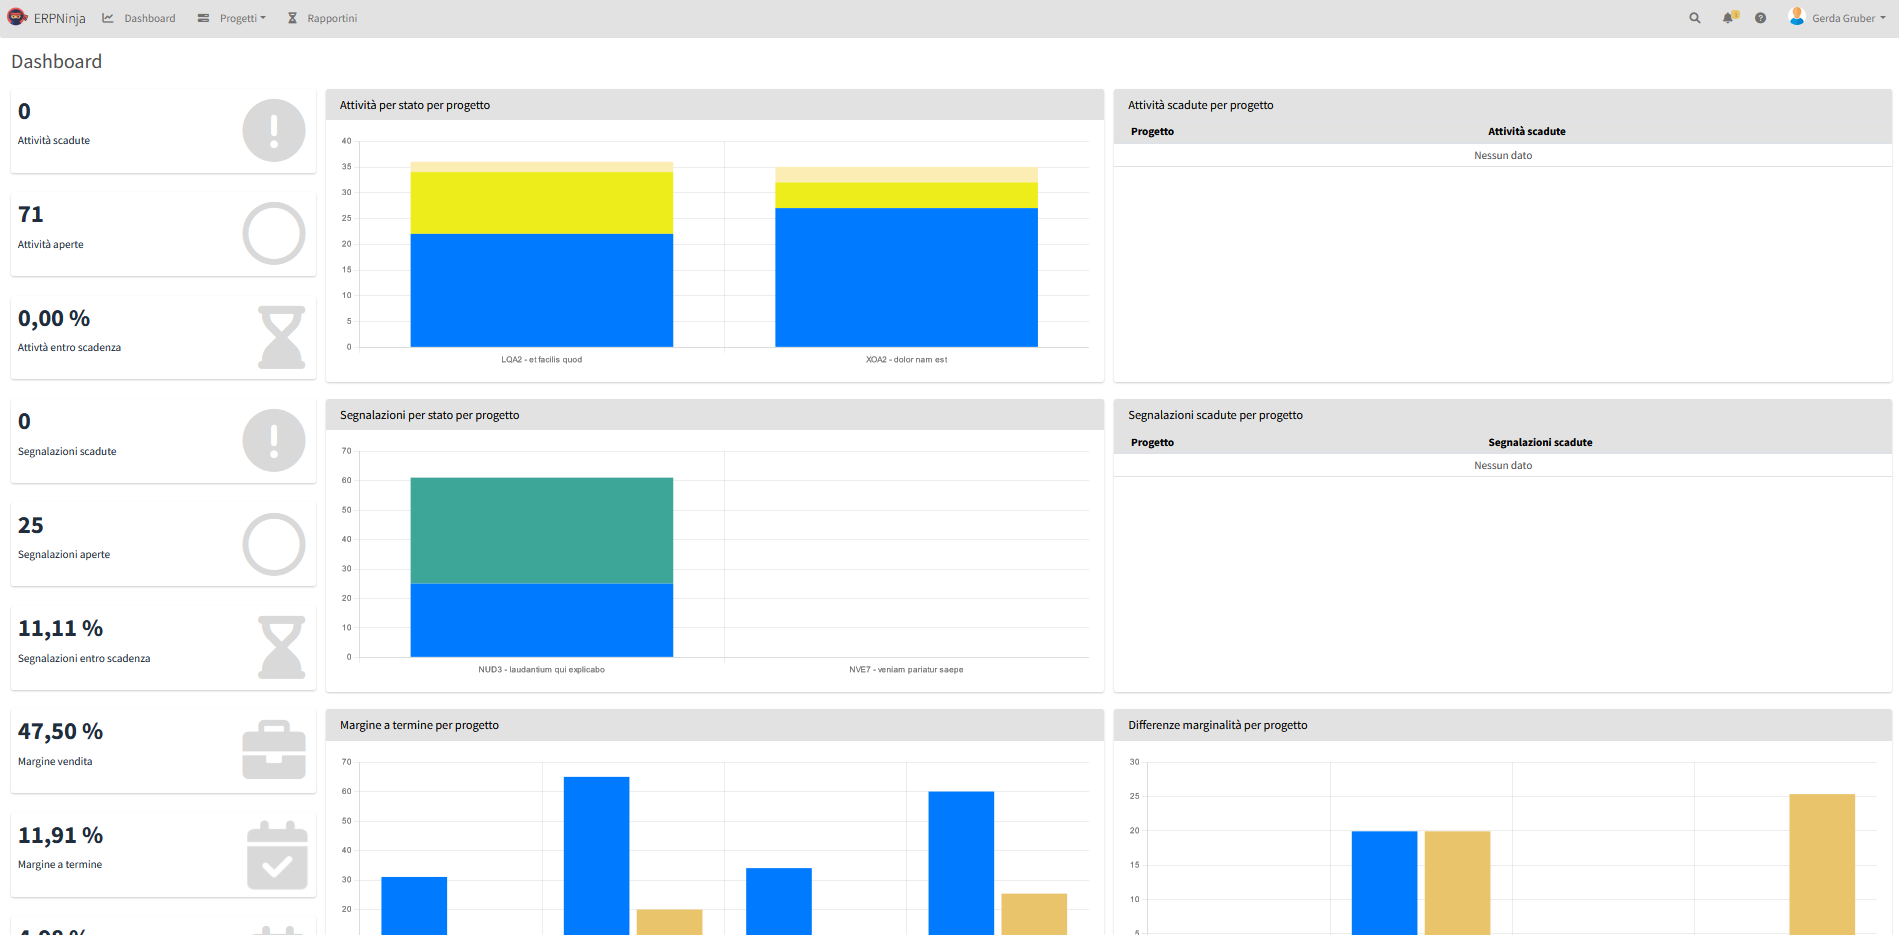Click the help question mark icon
Image resolution: width=1899 pixels, height=935 pixels.
click(1761, 18)
